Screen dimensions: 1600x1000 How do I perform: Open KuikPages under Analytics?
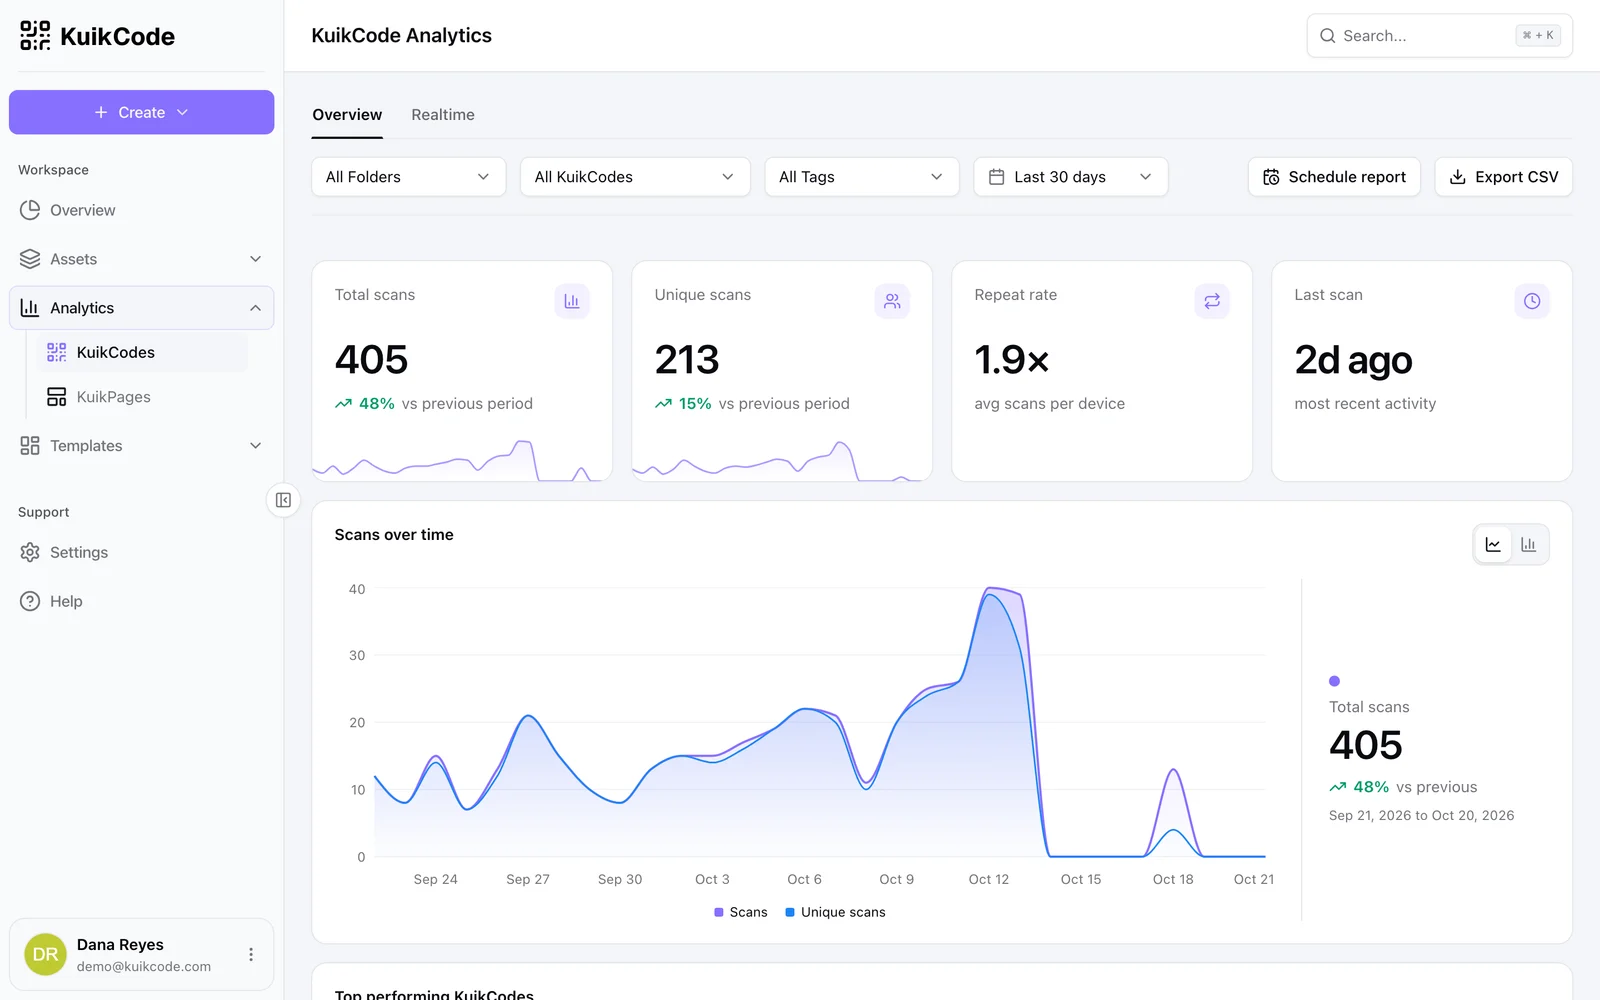tap(142, 397)
